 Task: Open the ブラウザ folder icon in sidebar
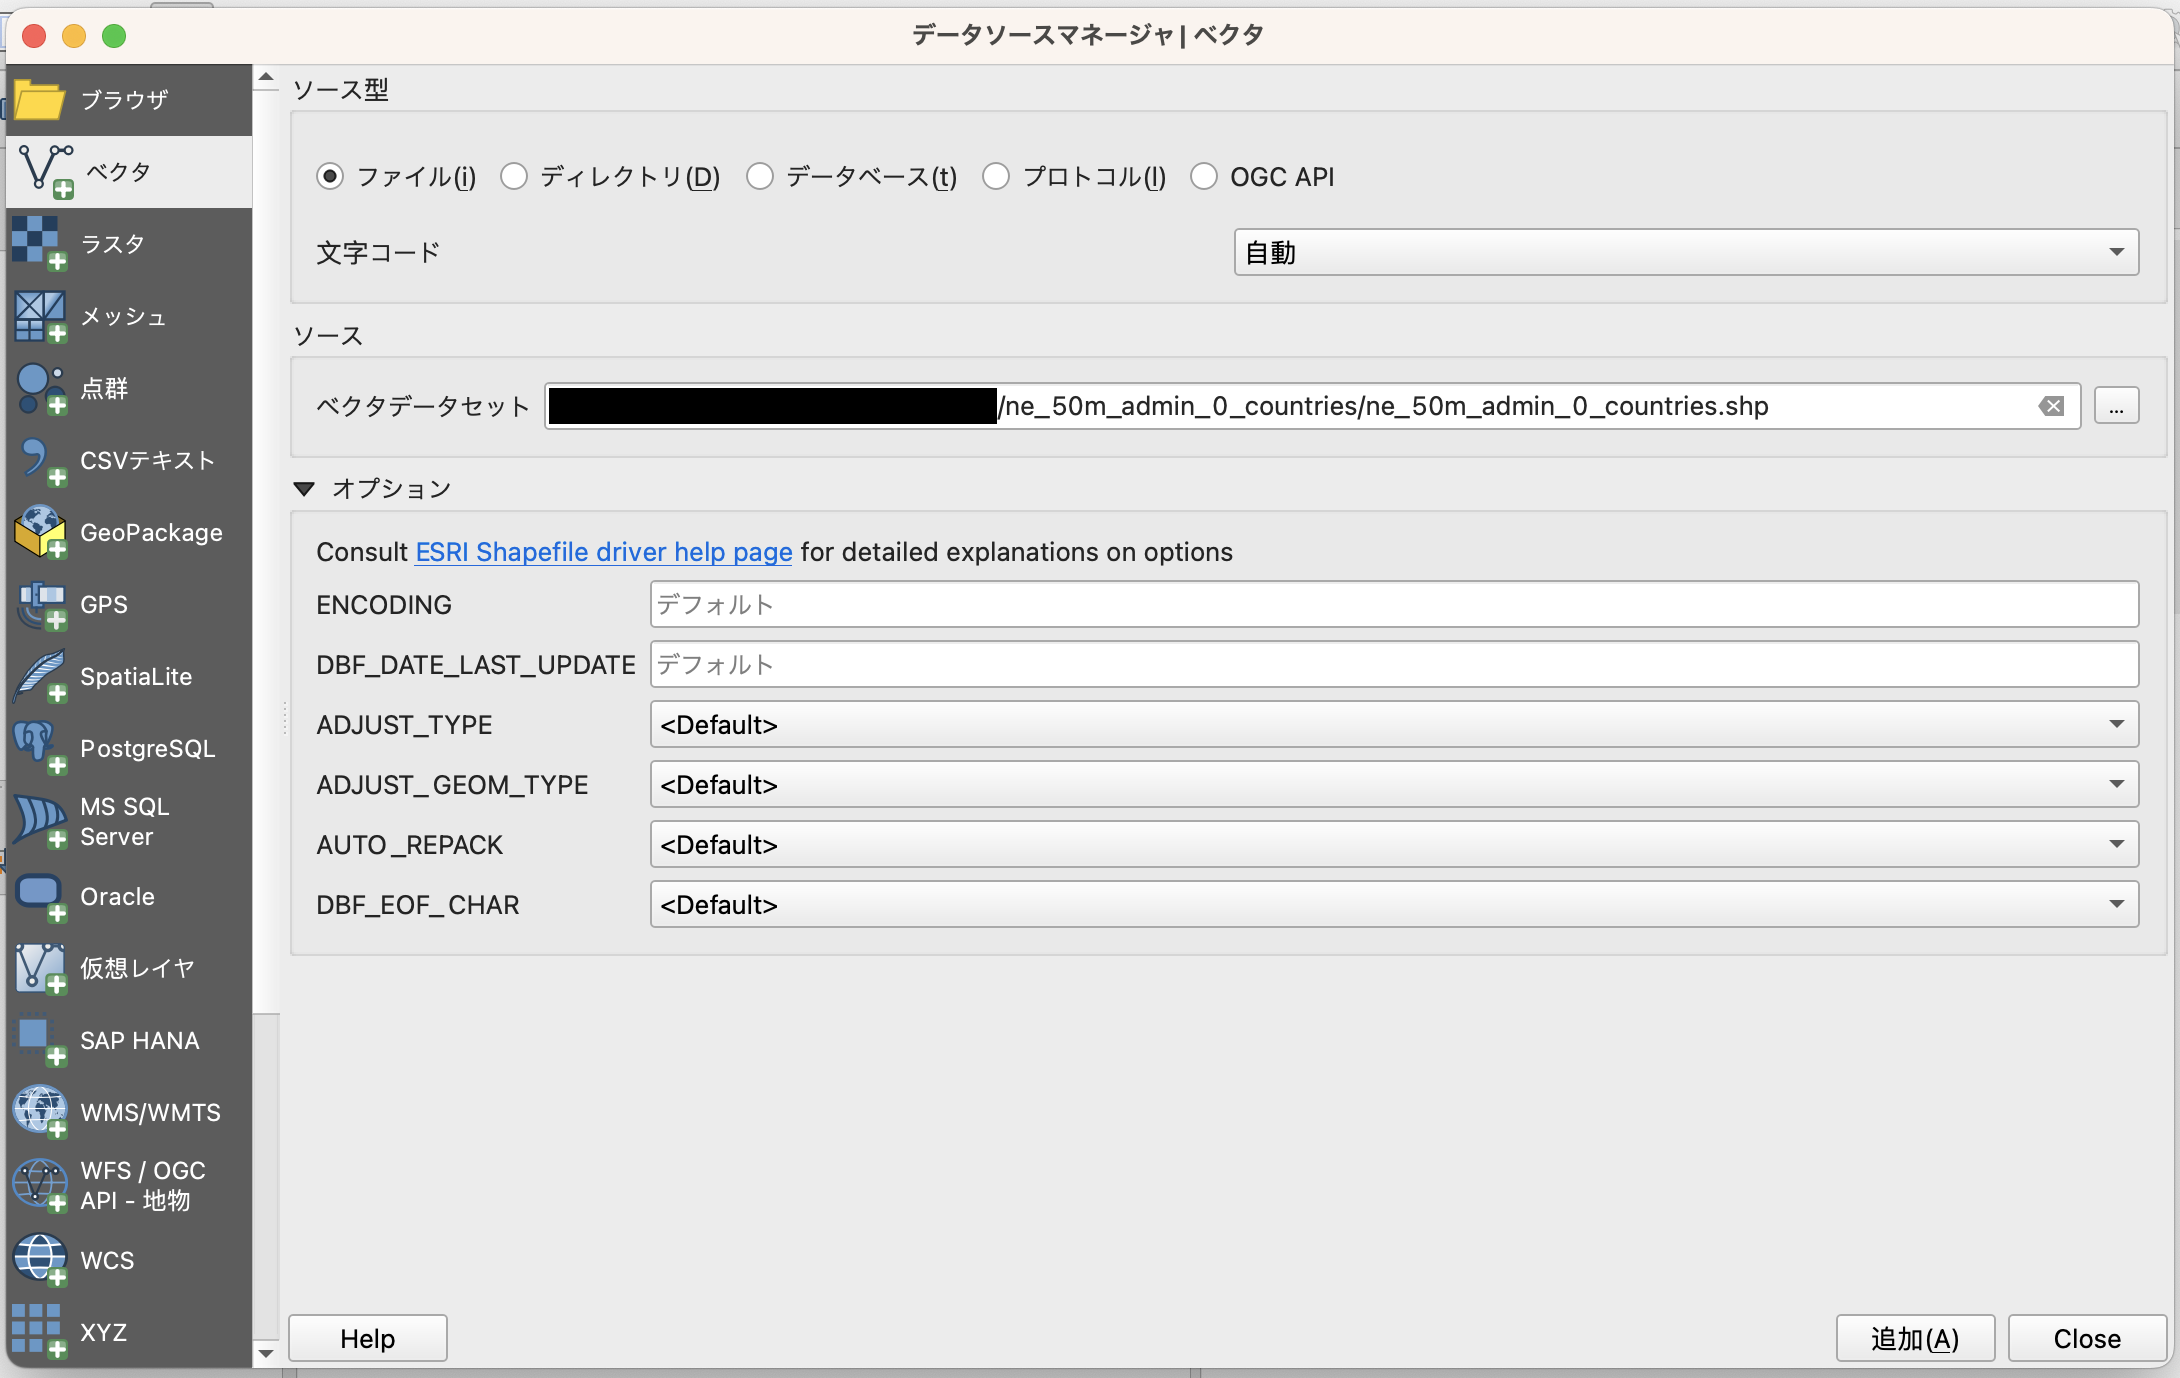(x=40, y=100)
